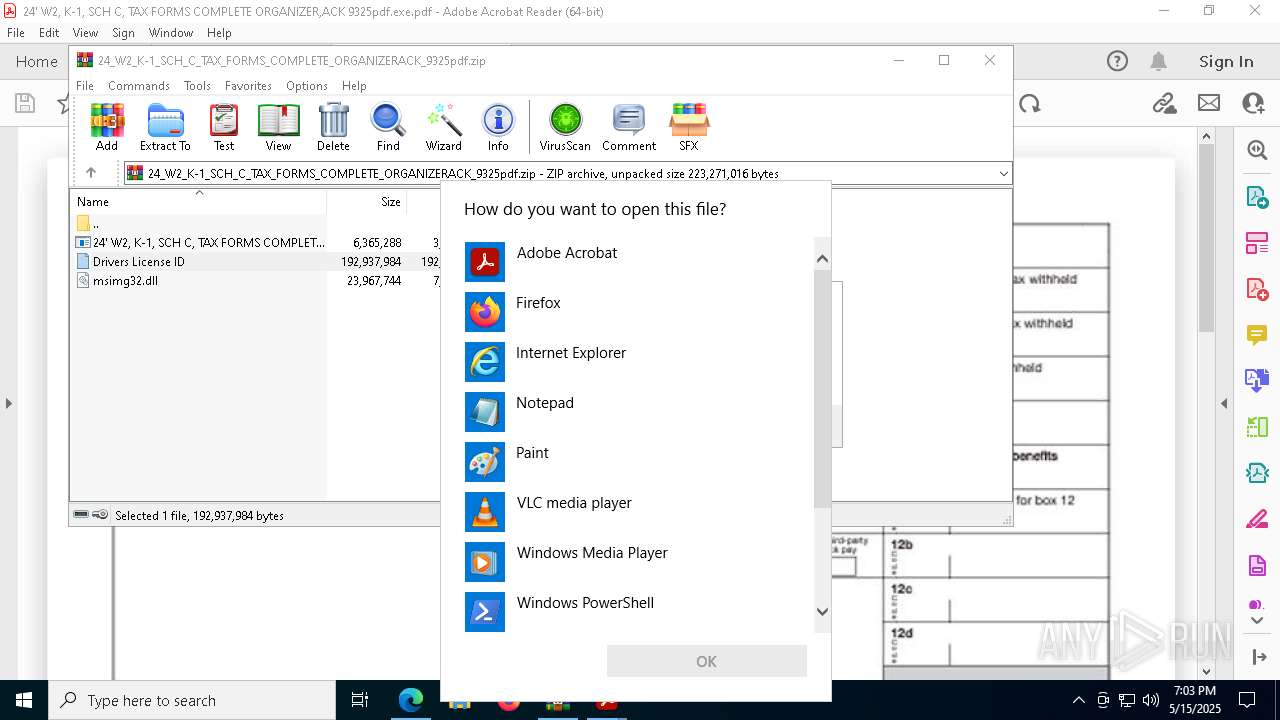This screenshot has width=1280, height=720.
Task: Click the Extract To toolbar icon
Action: click(x=165, y=127)
